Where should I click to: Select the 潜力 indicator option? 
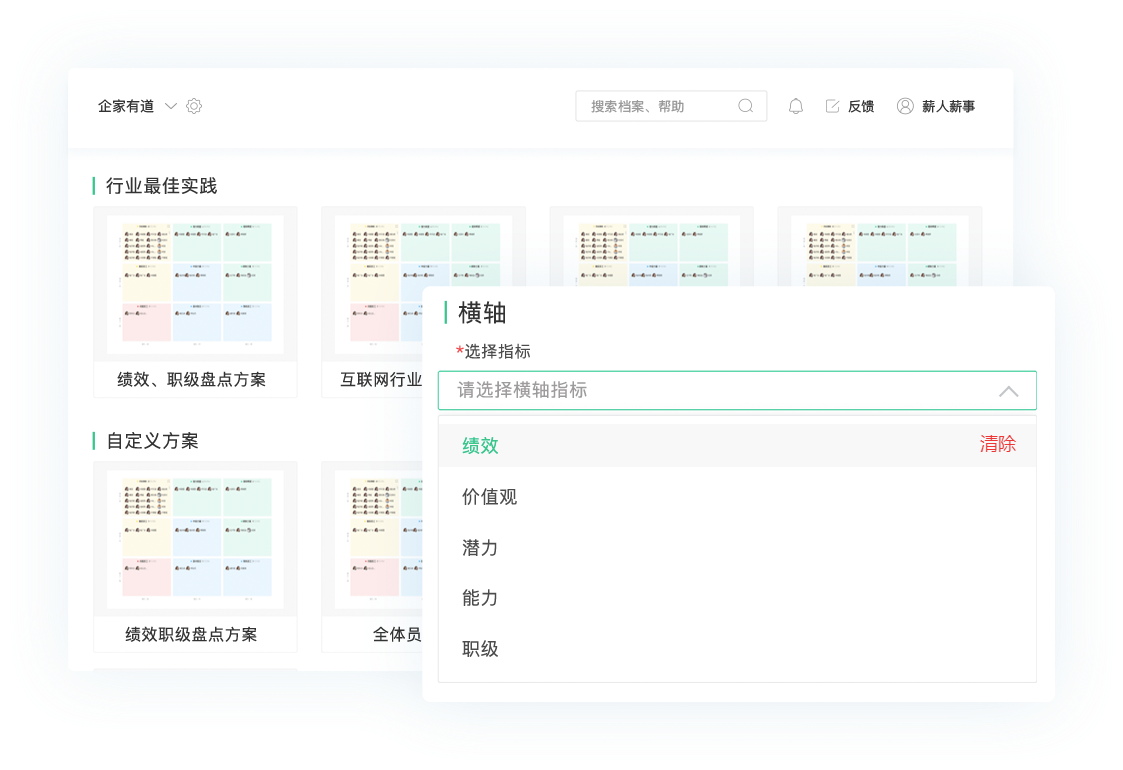click(480, 547)
